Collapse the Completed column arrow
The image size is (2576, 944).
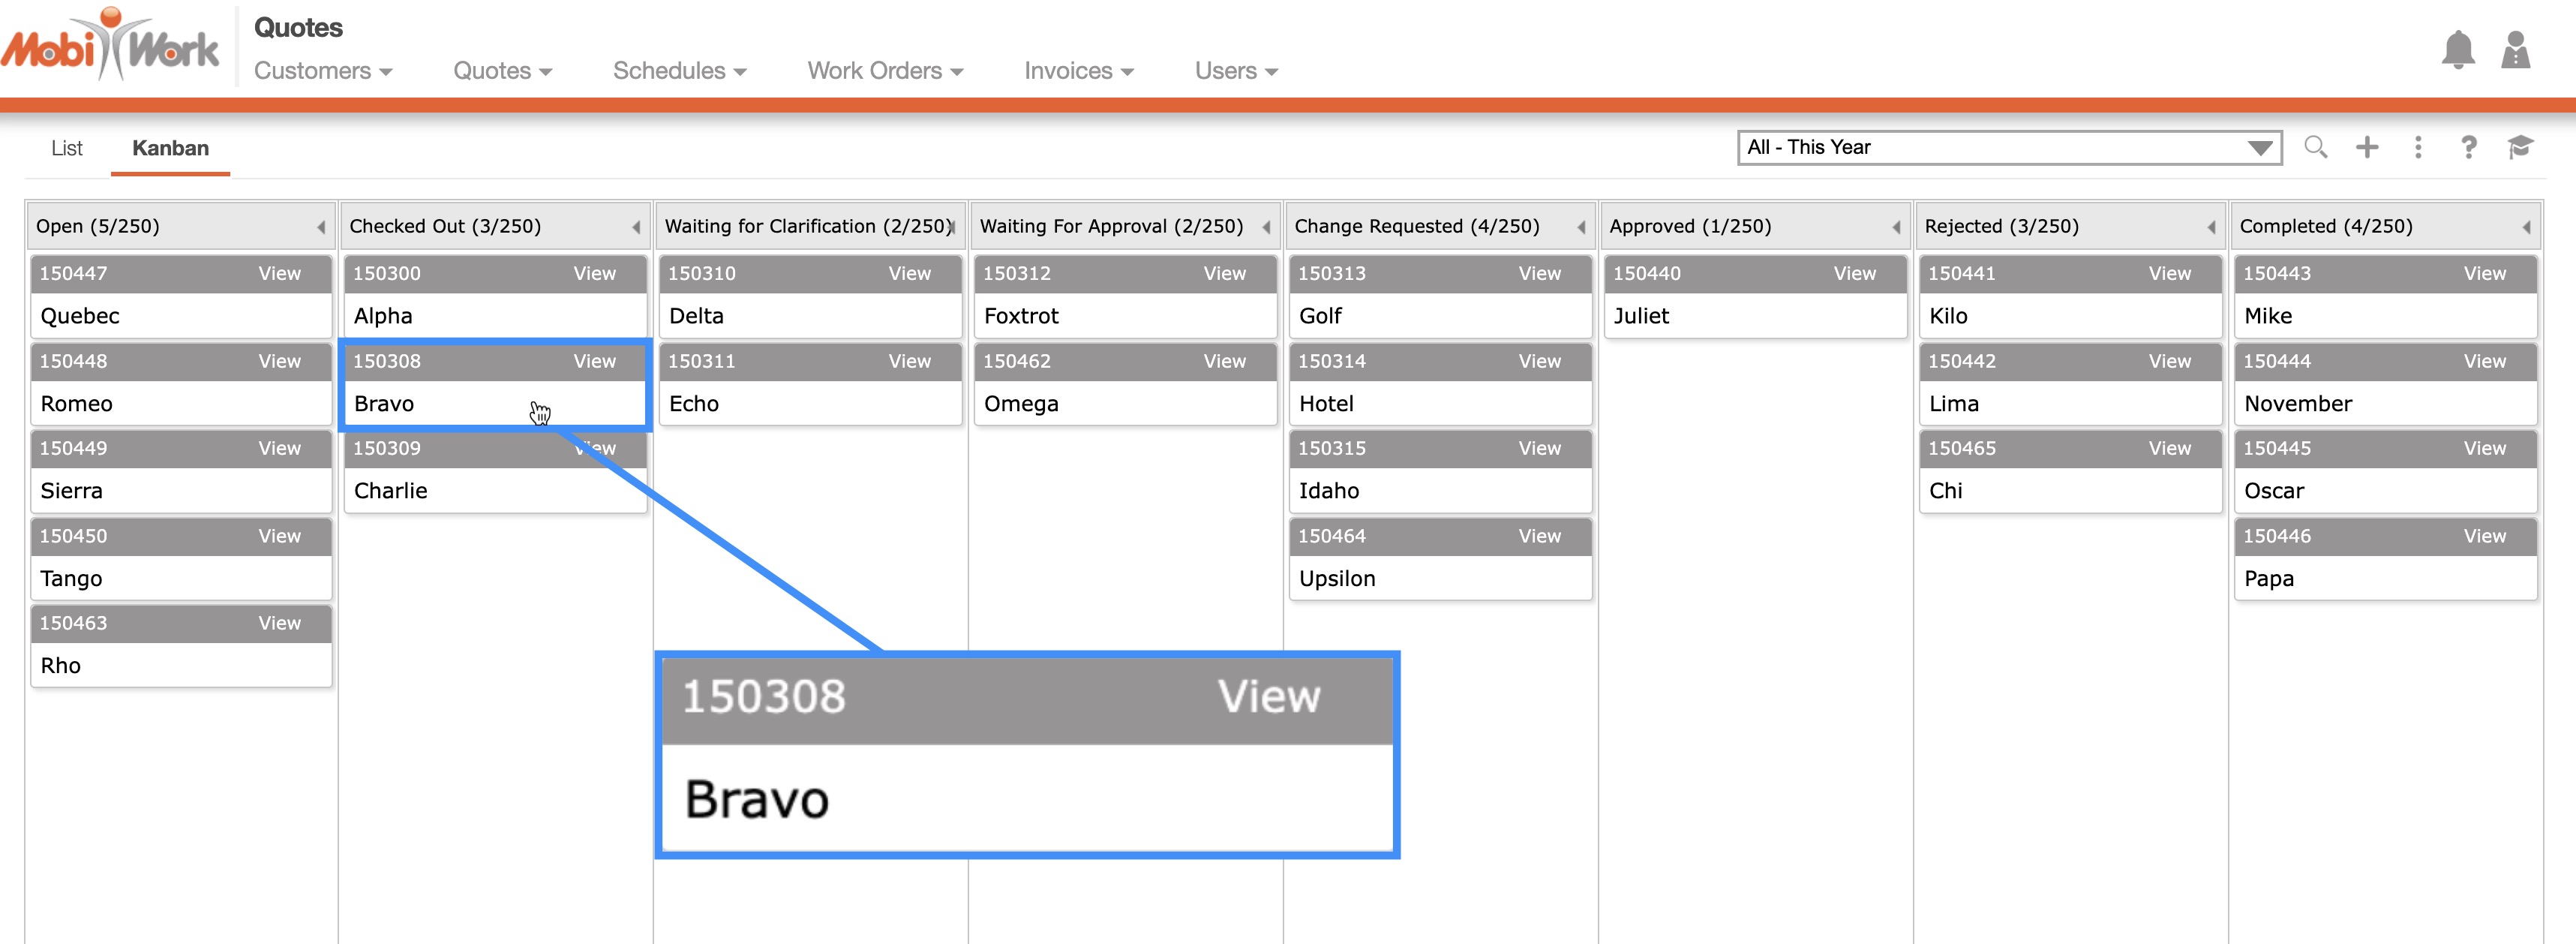point(2526,227)
